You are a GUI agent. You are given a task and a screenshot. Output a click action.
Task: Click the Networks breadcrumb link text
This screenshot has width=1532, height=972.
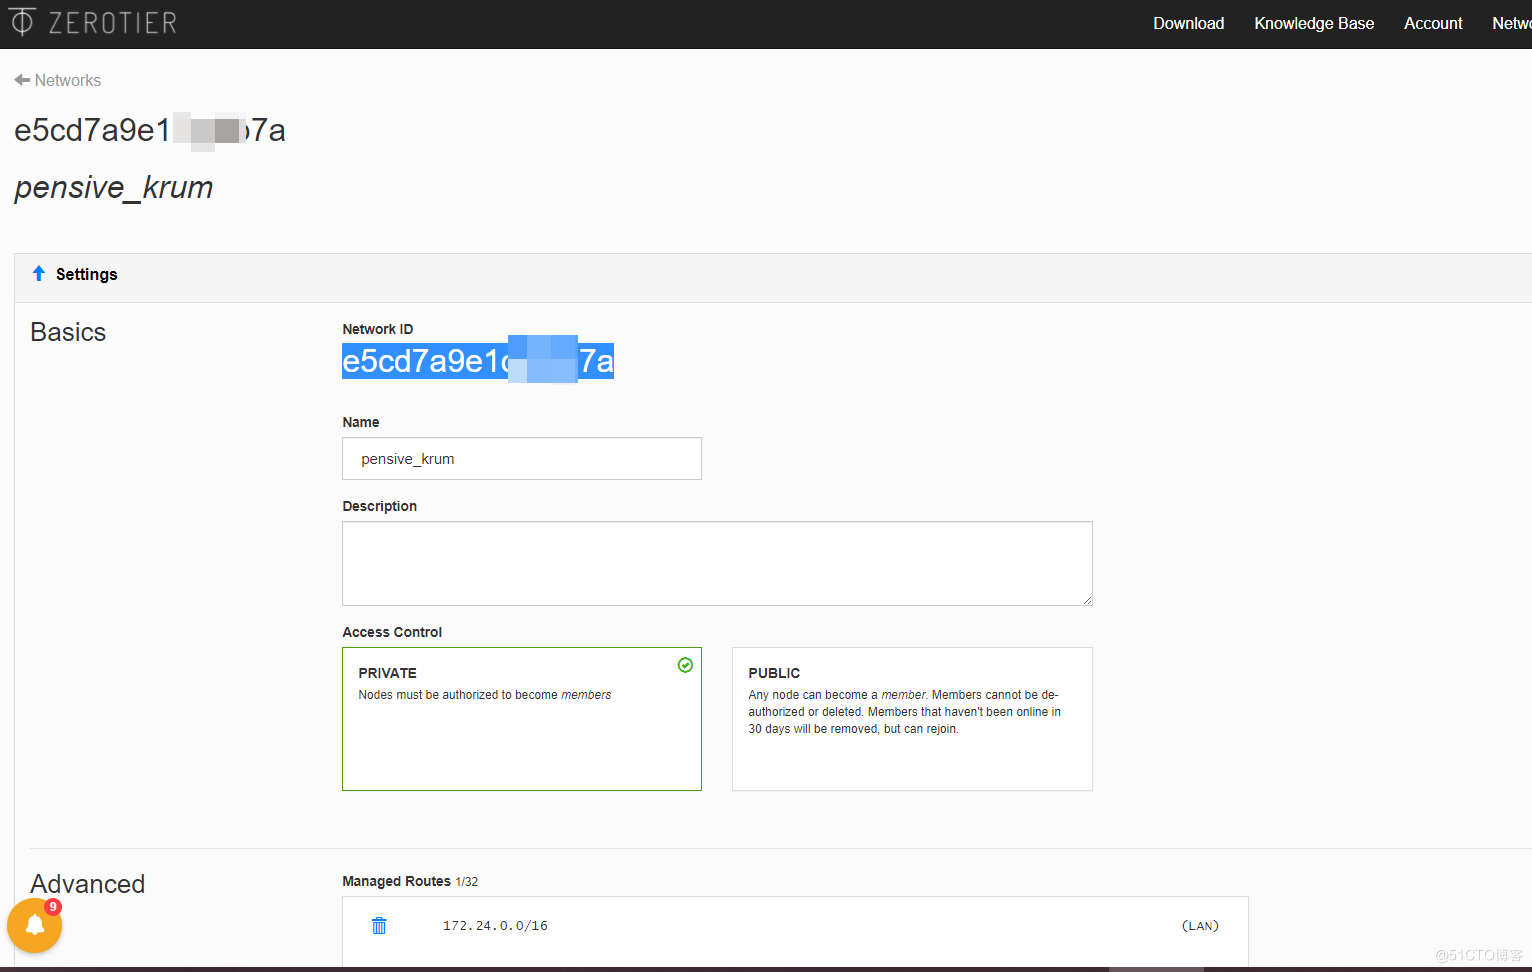point(68,80)
